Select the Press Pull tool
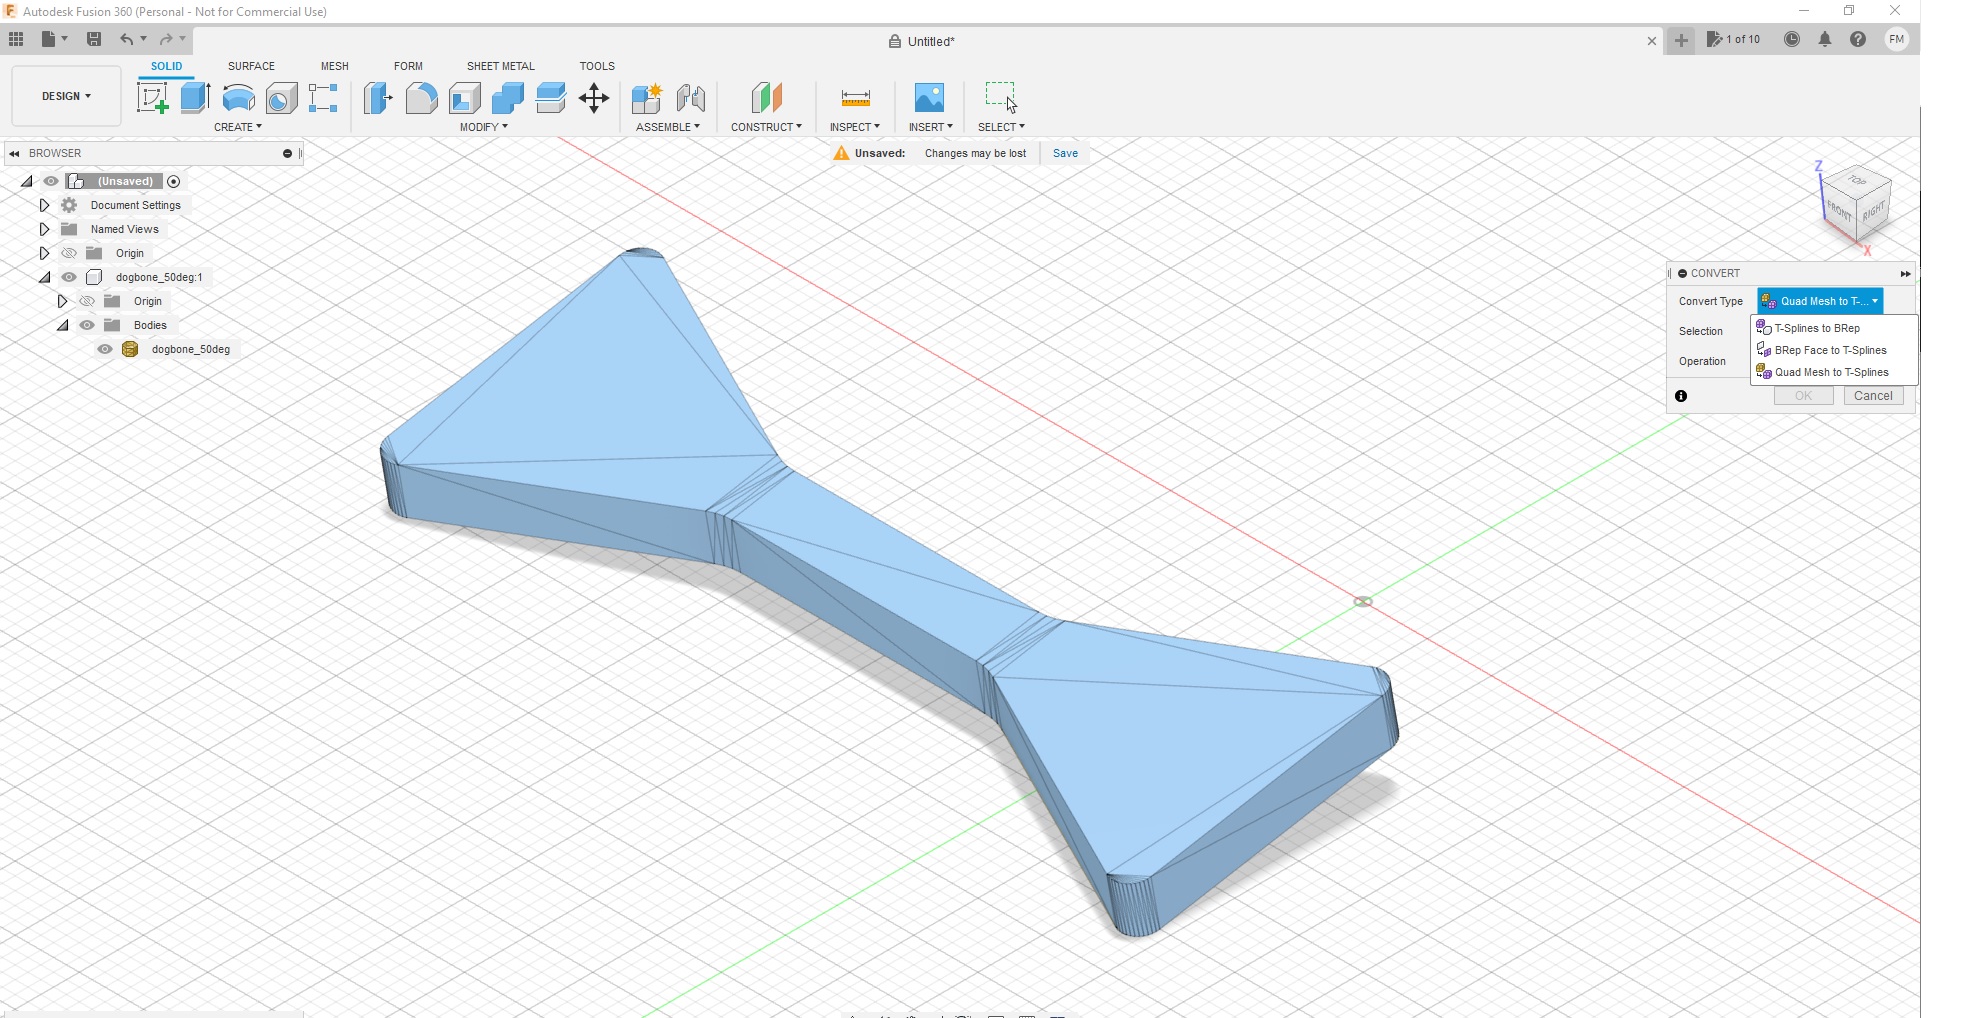1984x1018 pixels. [378, 98]
